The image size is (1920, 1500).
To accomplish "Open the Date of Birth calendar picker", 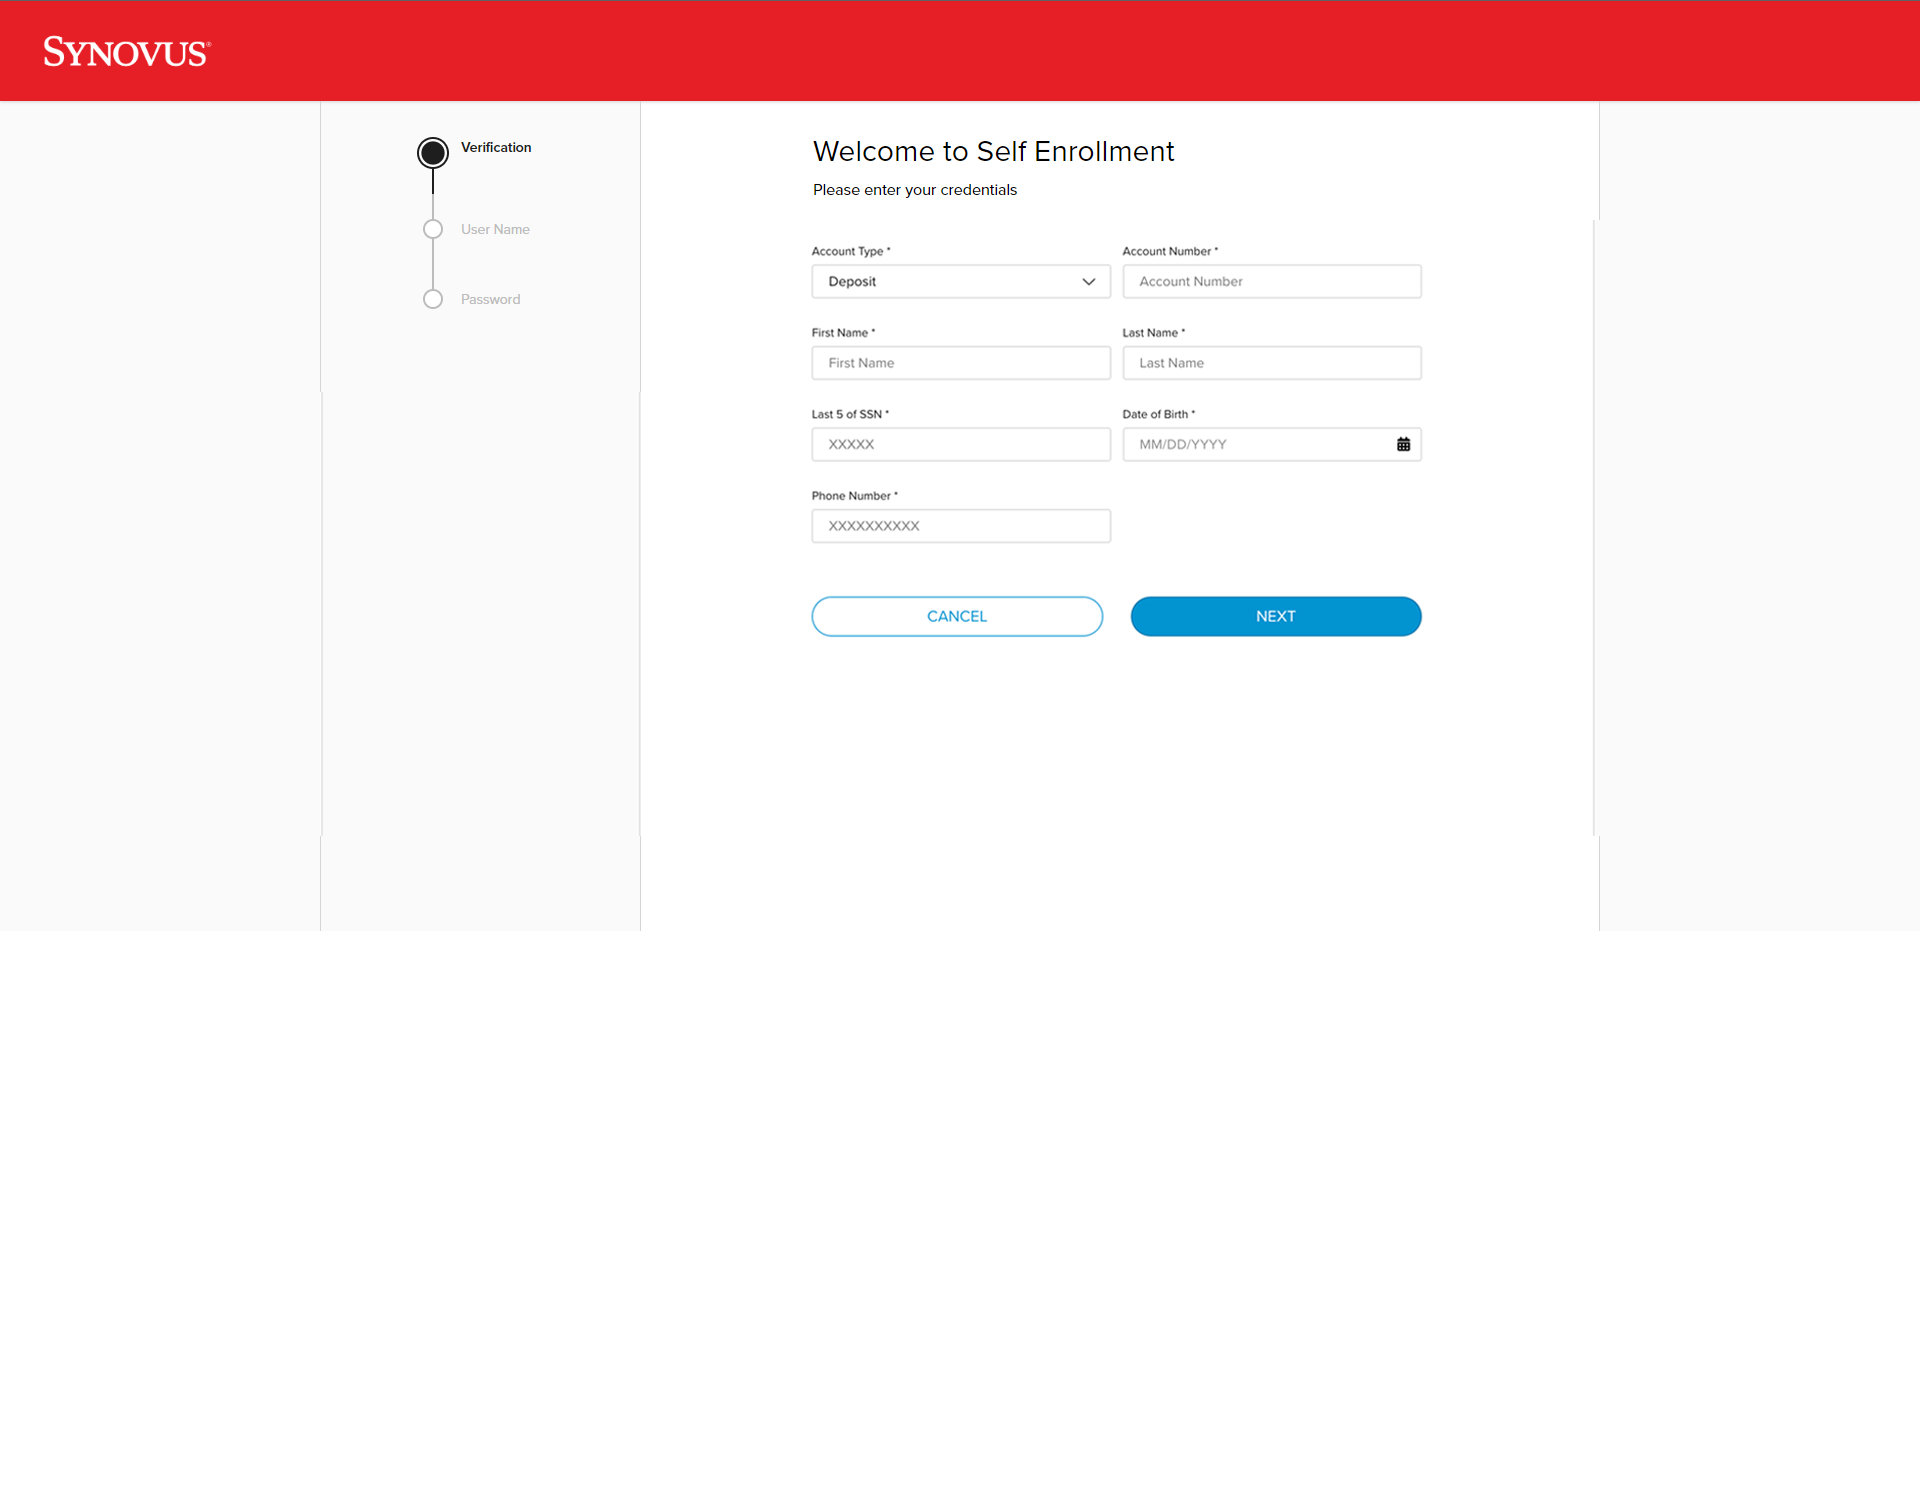I will pos(1403,444).
